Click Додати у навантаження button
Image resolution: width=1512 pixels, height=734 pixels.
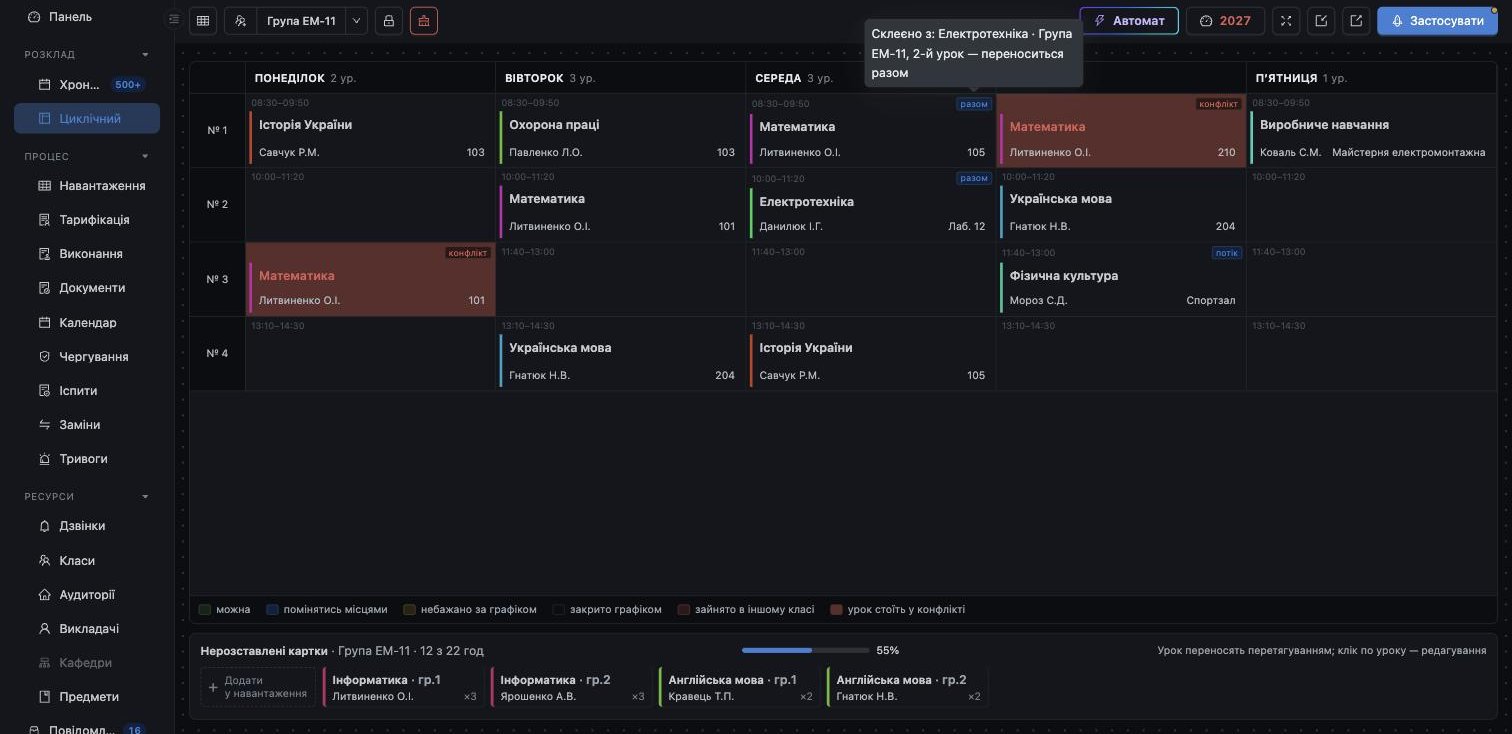point(258,687)
